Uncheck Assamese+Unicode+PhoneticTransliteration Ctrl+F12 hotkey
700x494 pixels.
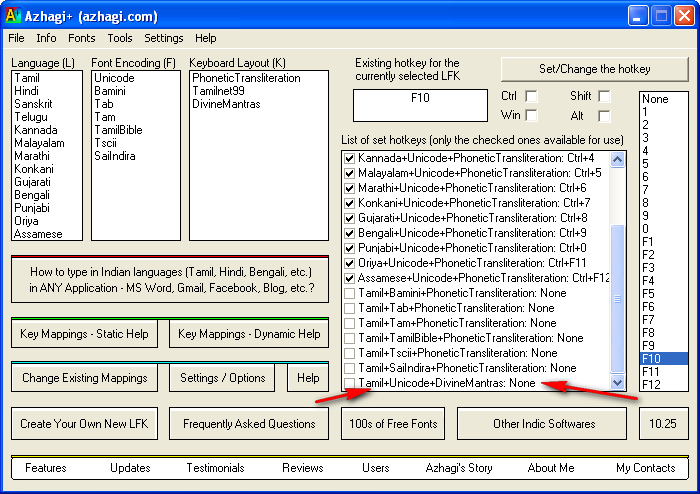pos(350,278)
